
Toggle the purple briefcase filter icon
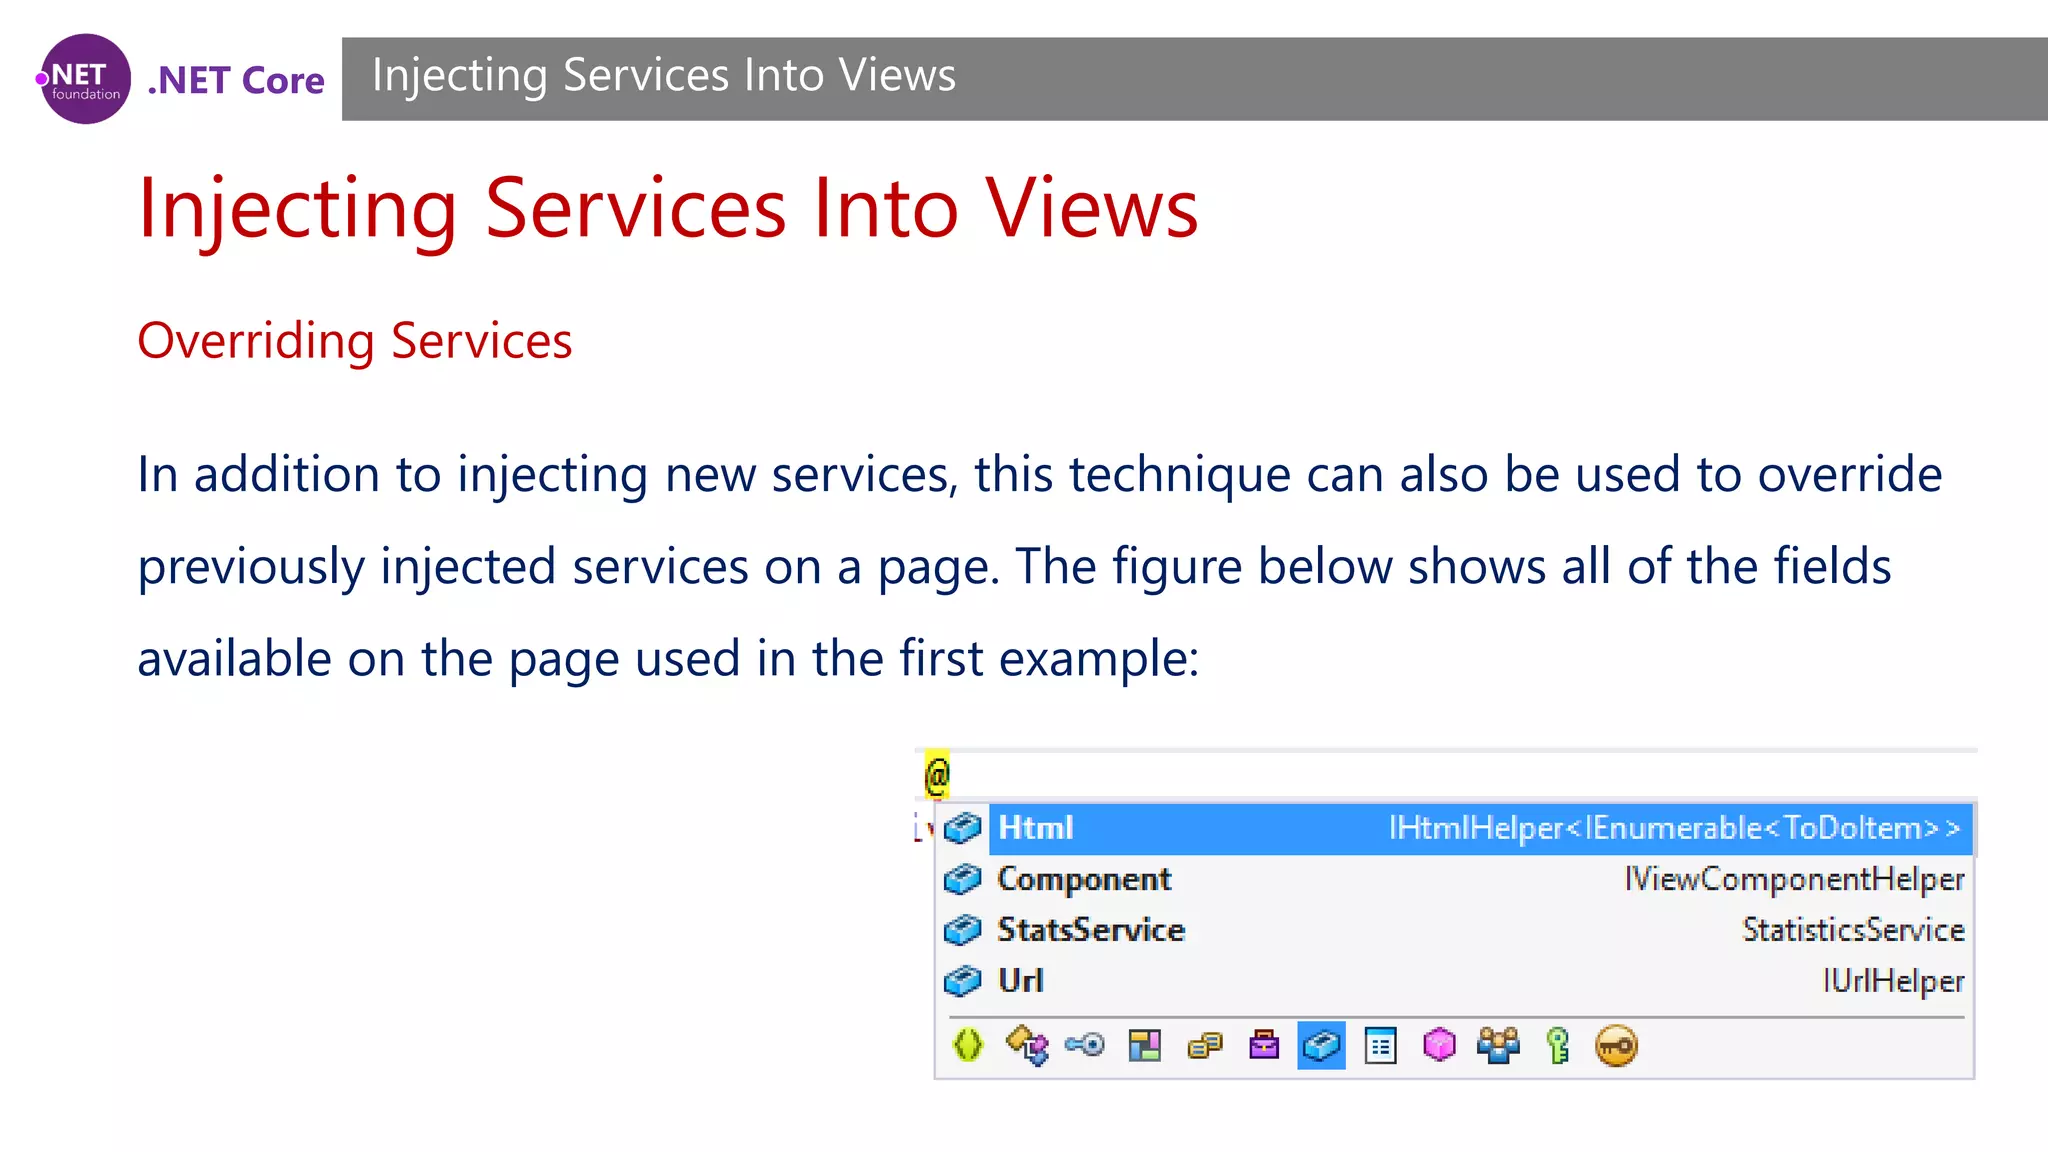1264,1045
